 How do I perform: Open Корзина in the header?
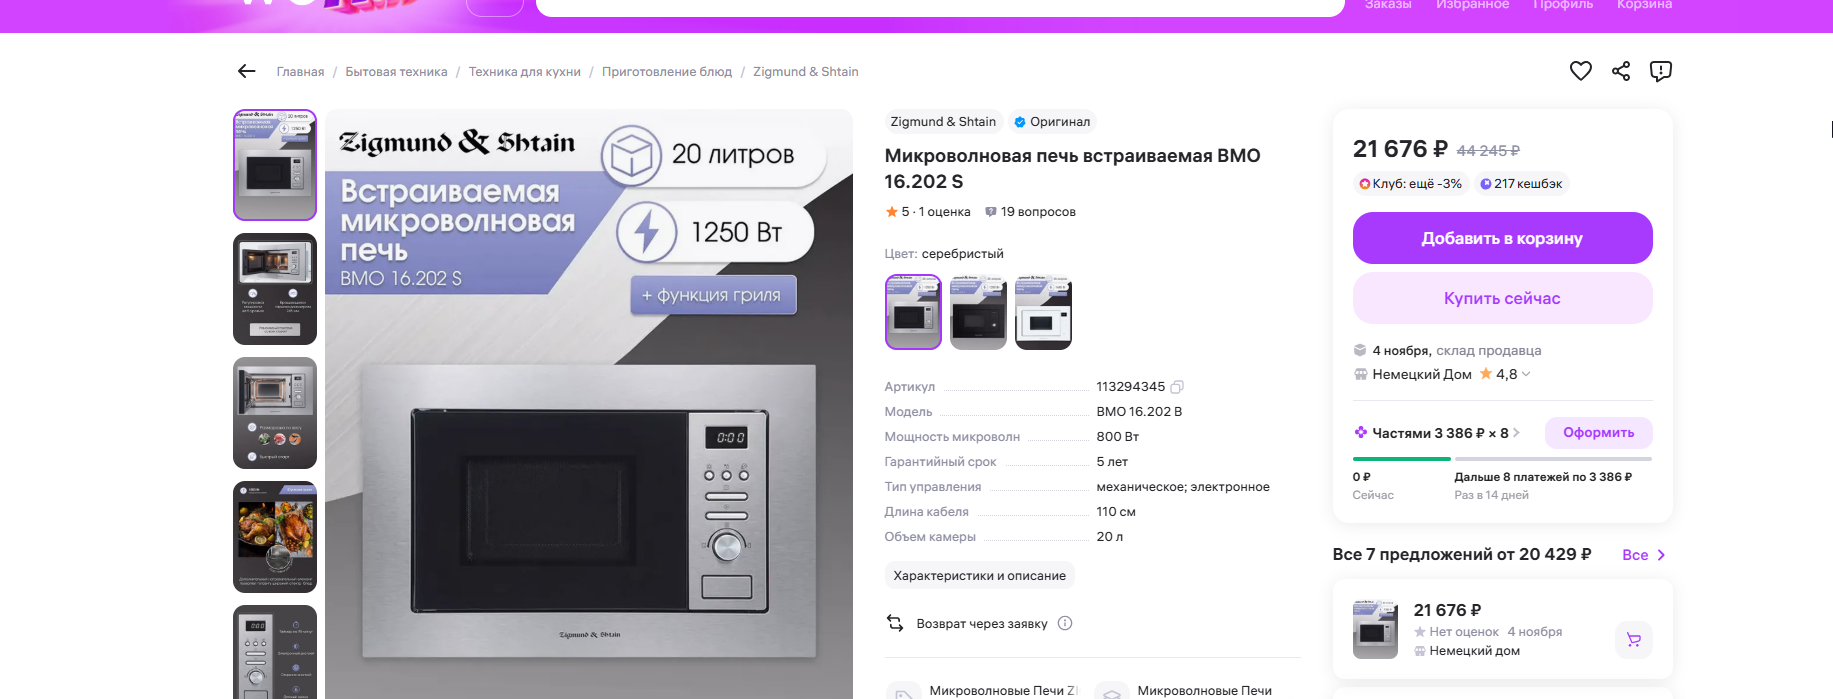pos(1644,5)
